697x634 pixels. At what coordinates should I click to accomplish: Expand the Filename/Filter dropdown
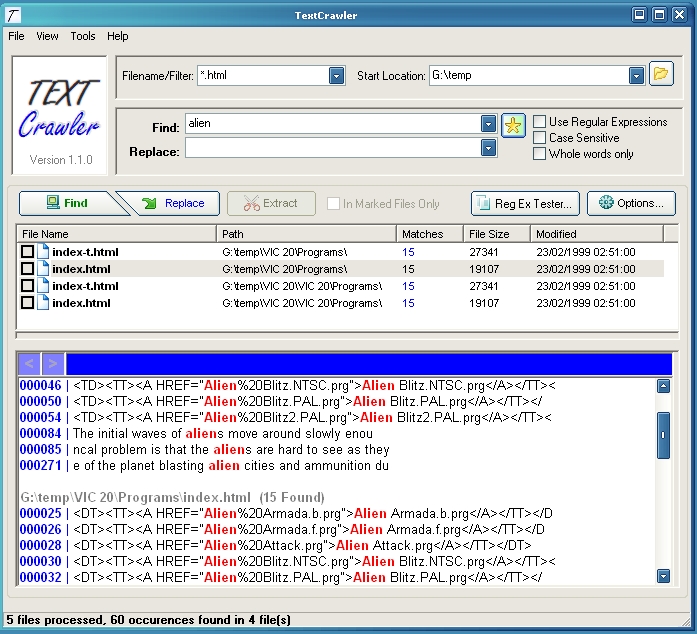(337, 76)
